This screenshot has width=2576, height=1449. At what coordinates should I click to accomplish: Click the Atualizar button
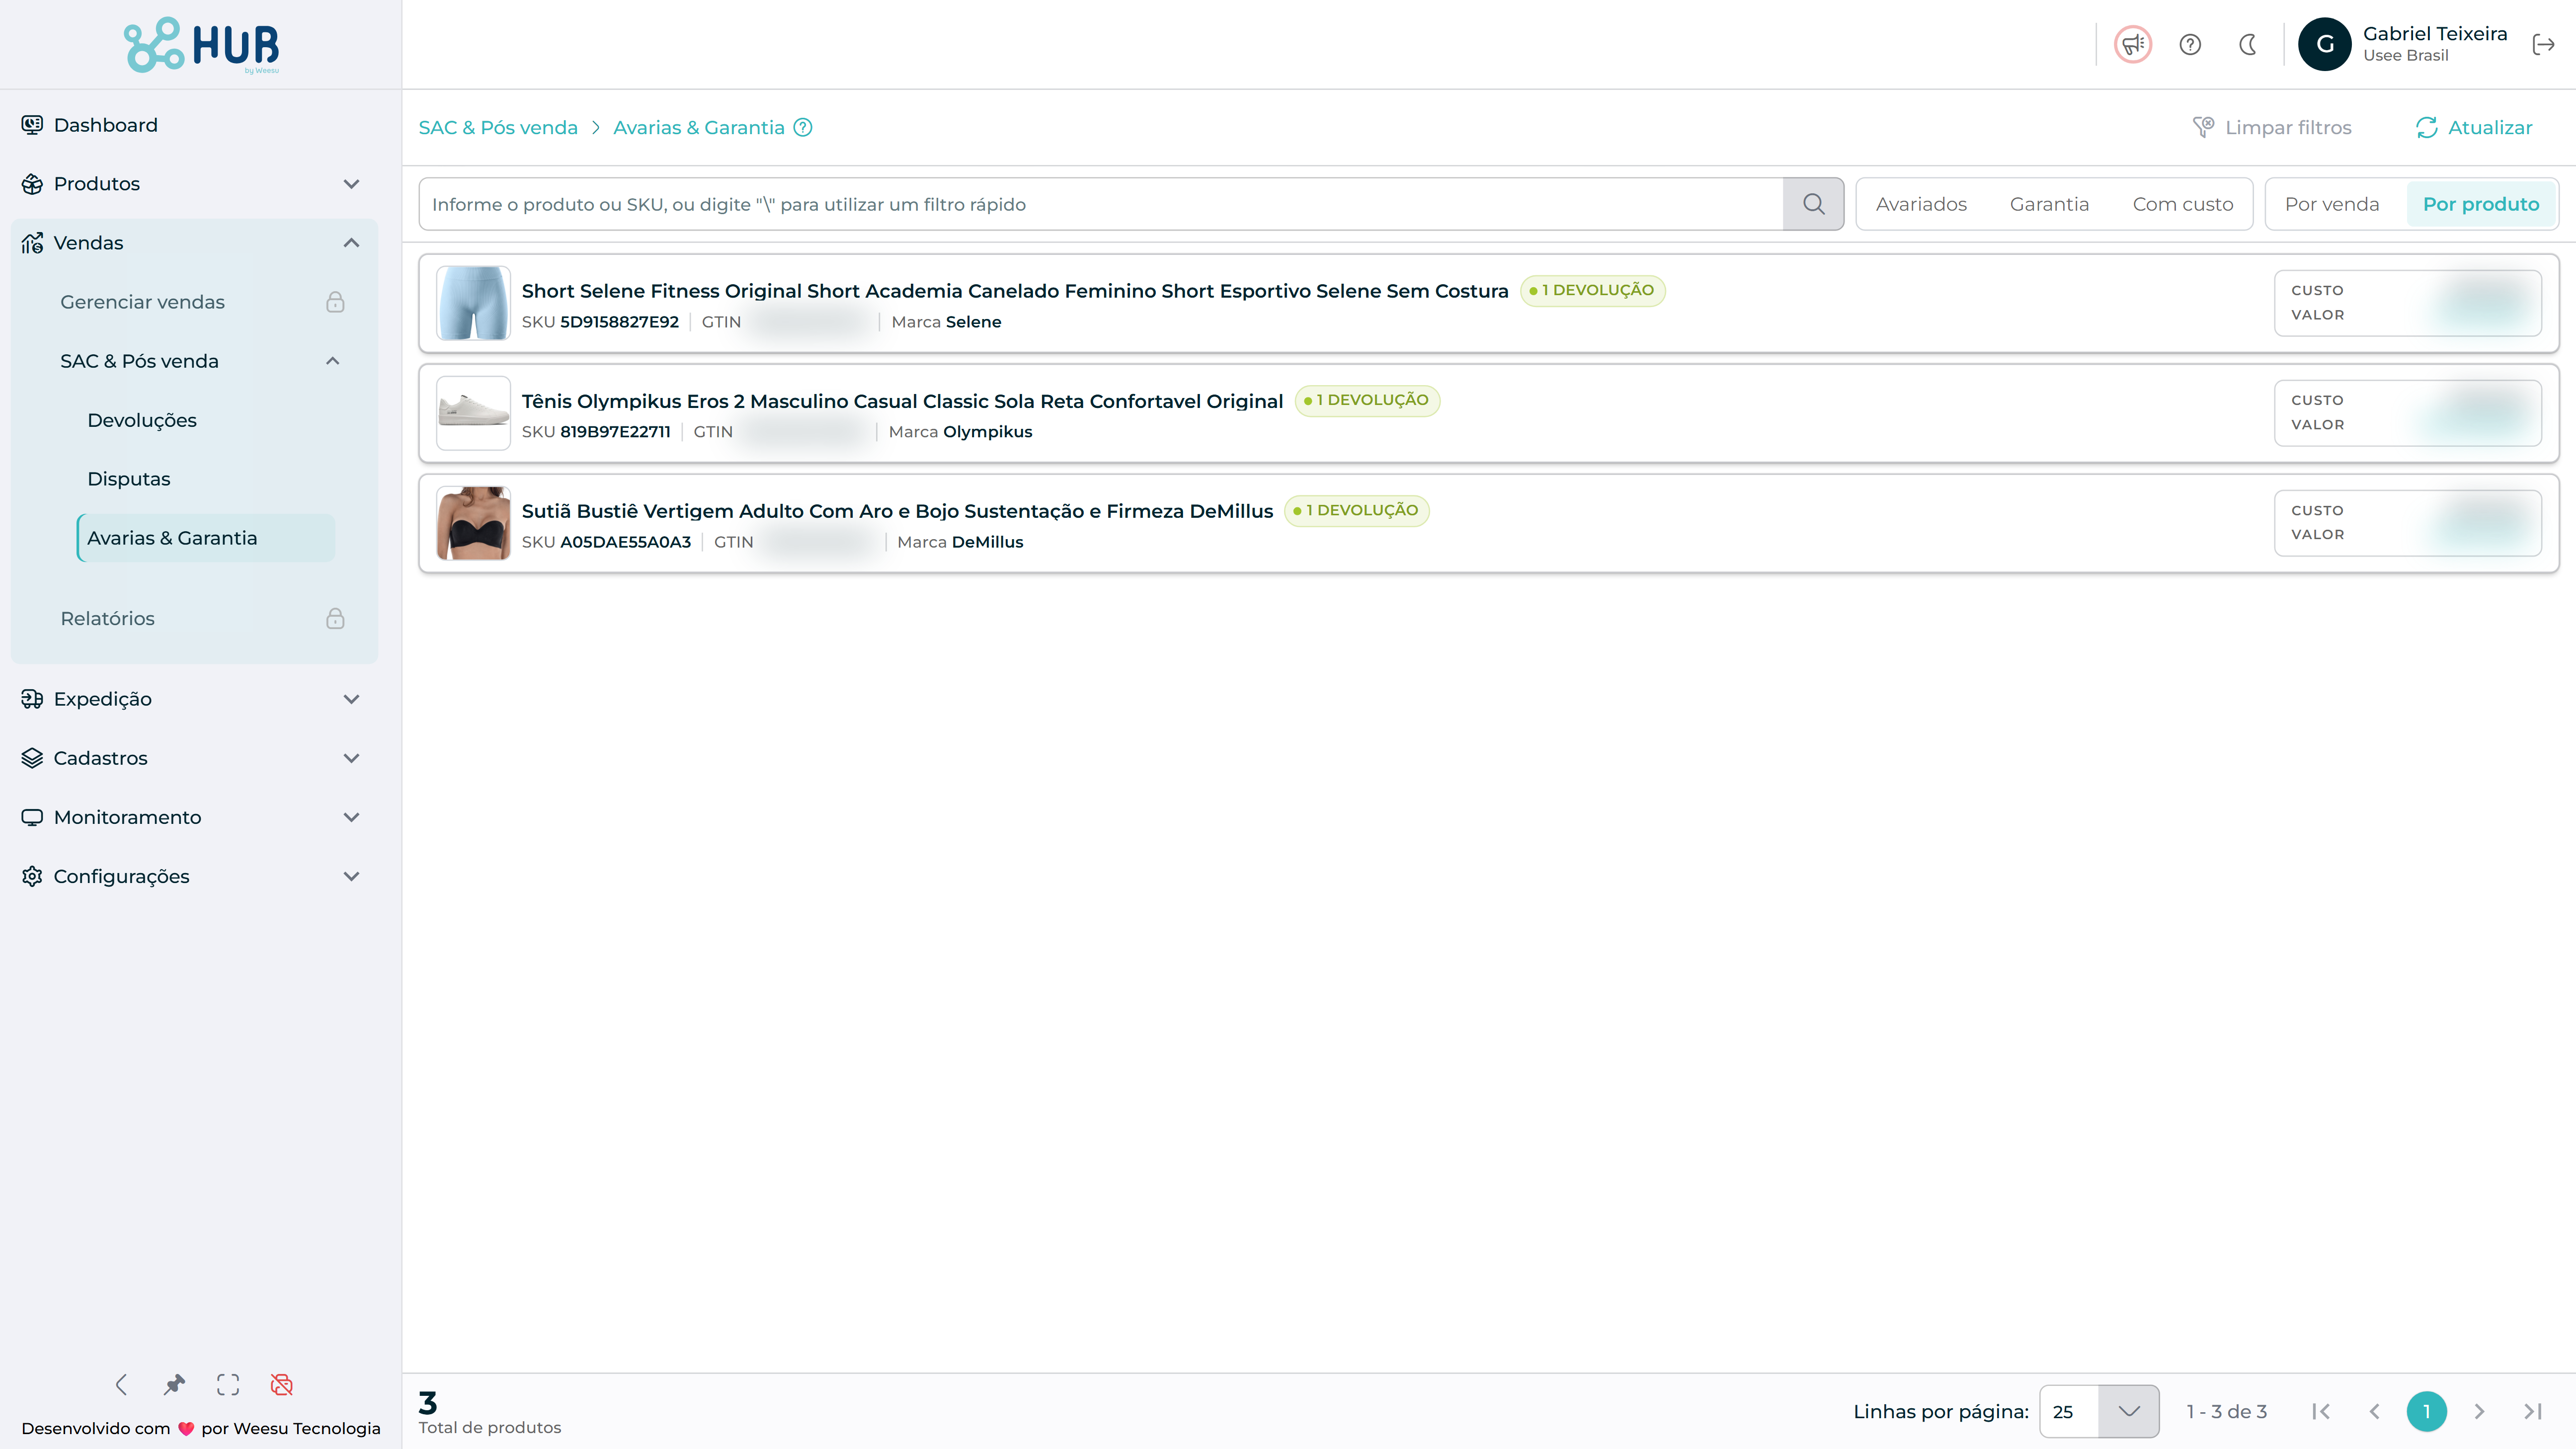pyautogui.click(x=2474, y=127)
